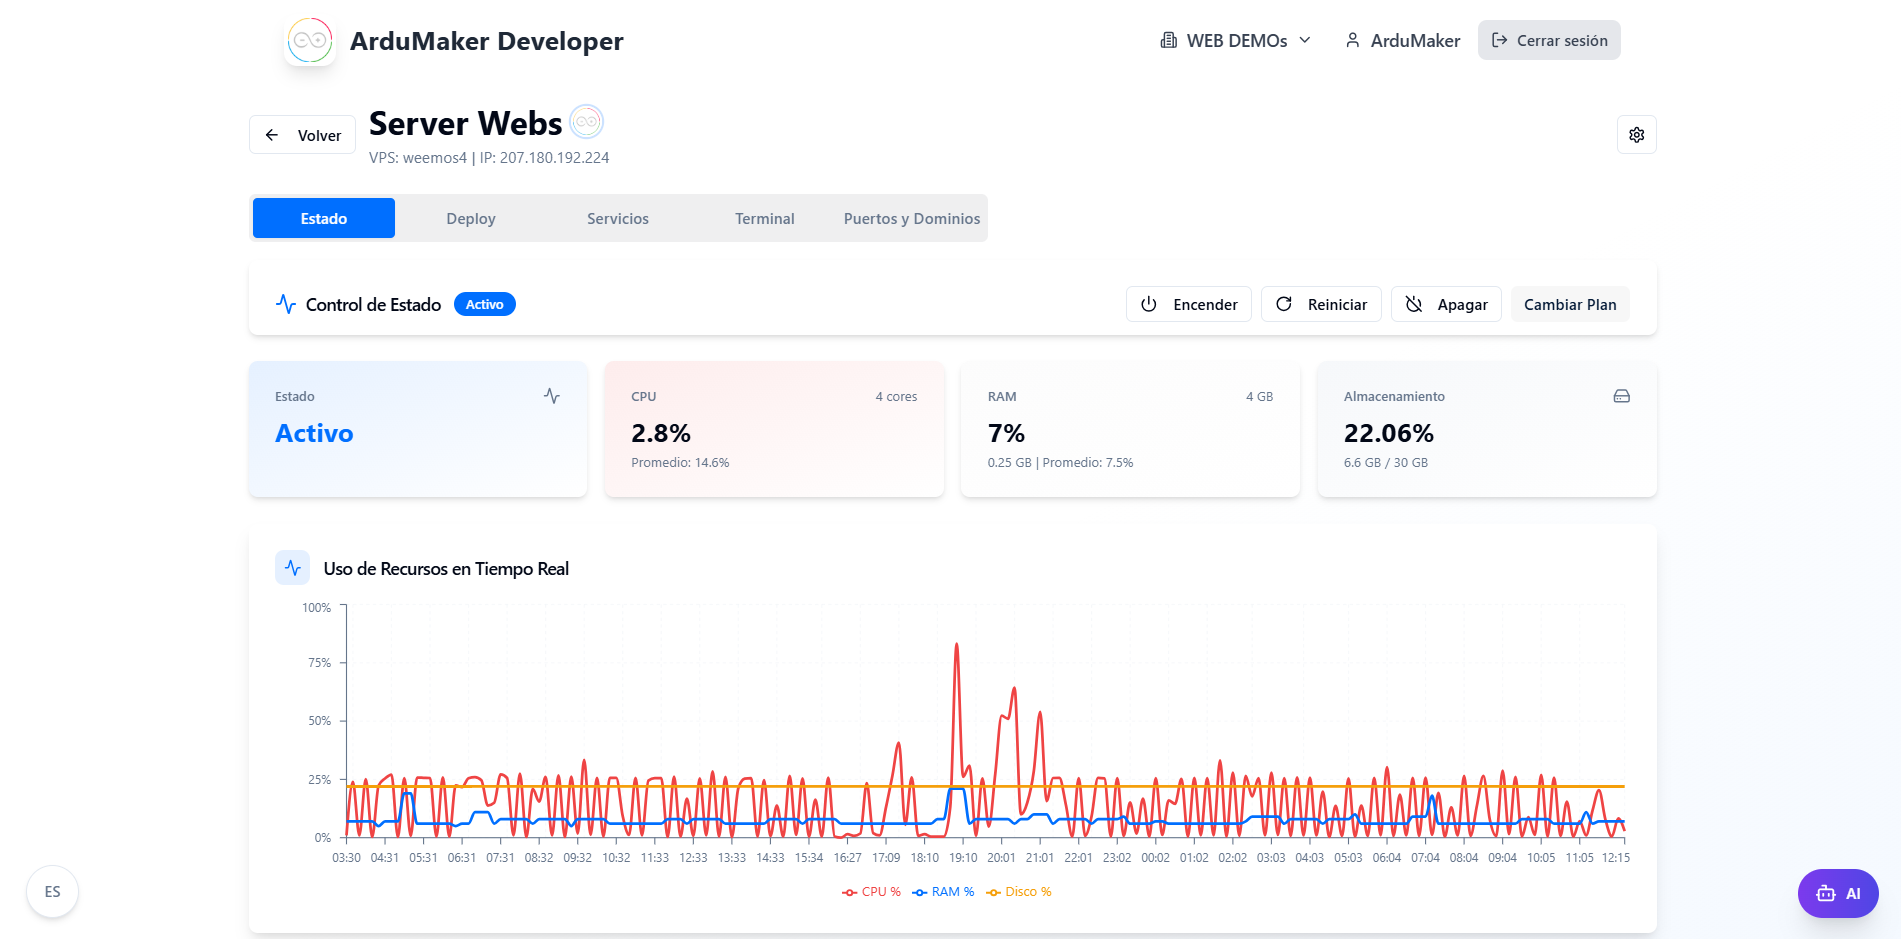
Task: Open the AI assistant button
Action: (x=1838, y=893)
